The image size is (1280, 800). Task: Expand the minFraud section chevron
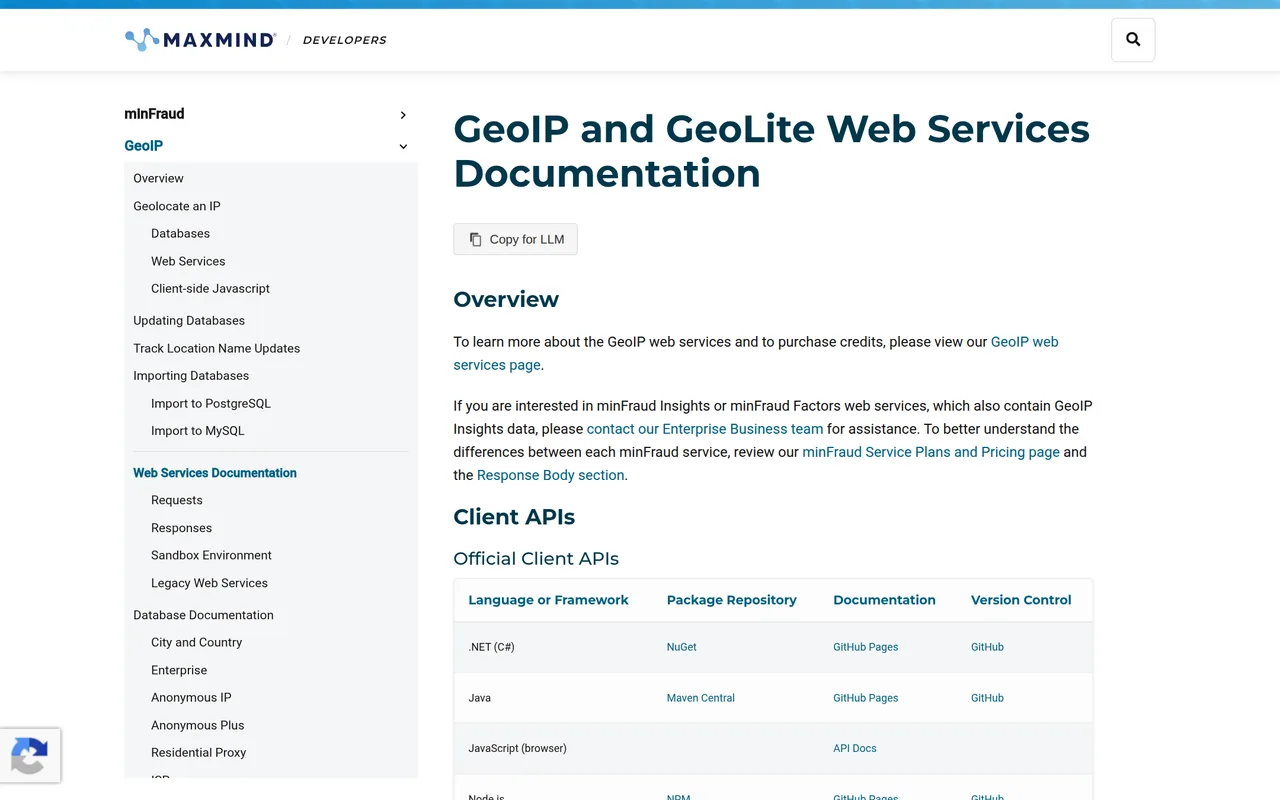(403, 115)
